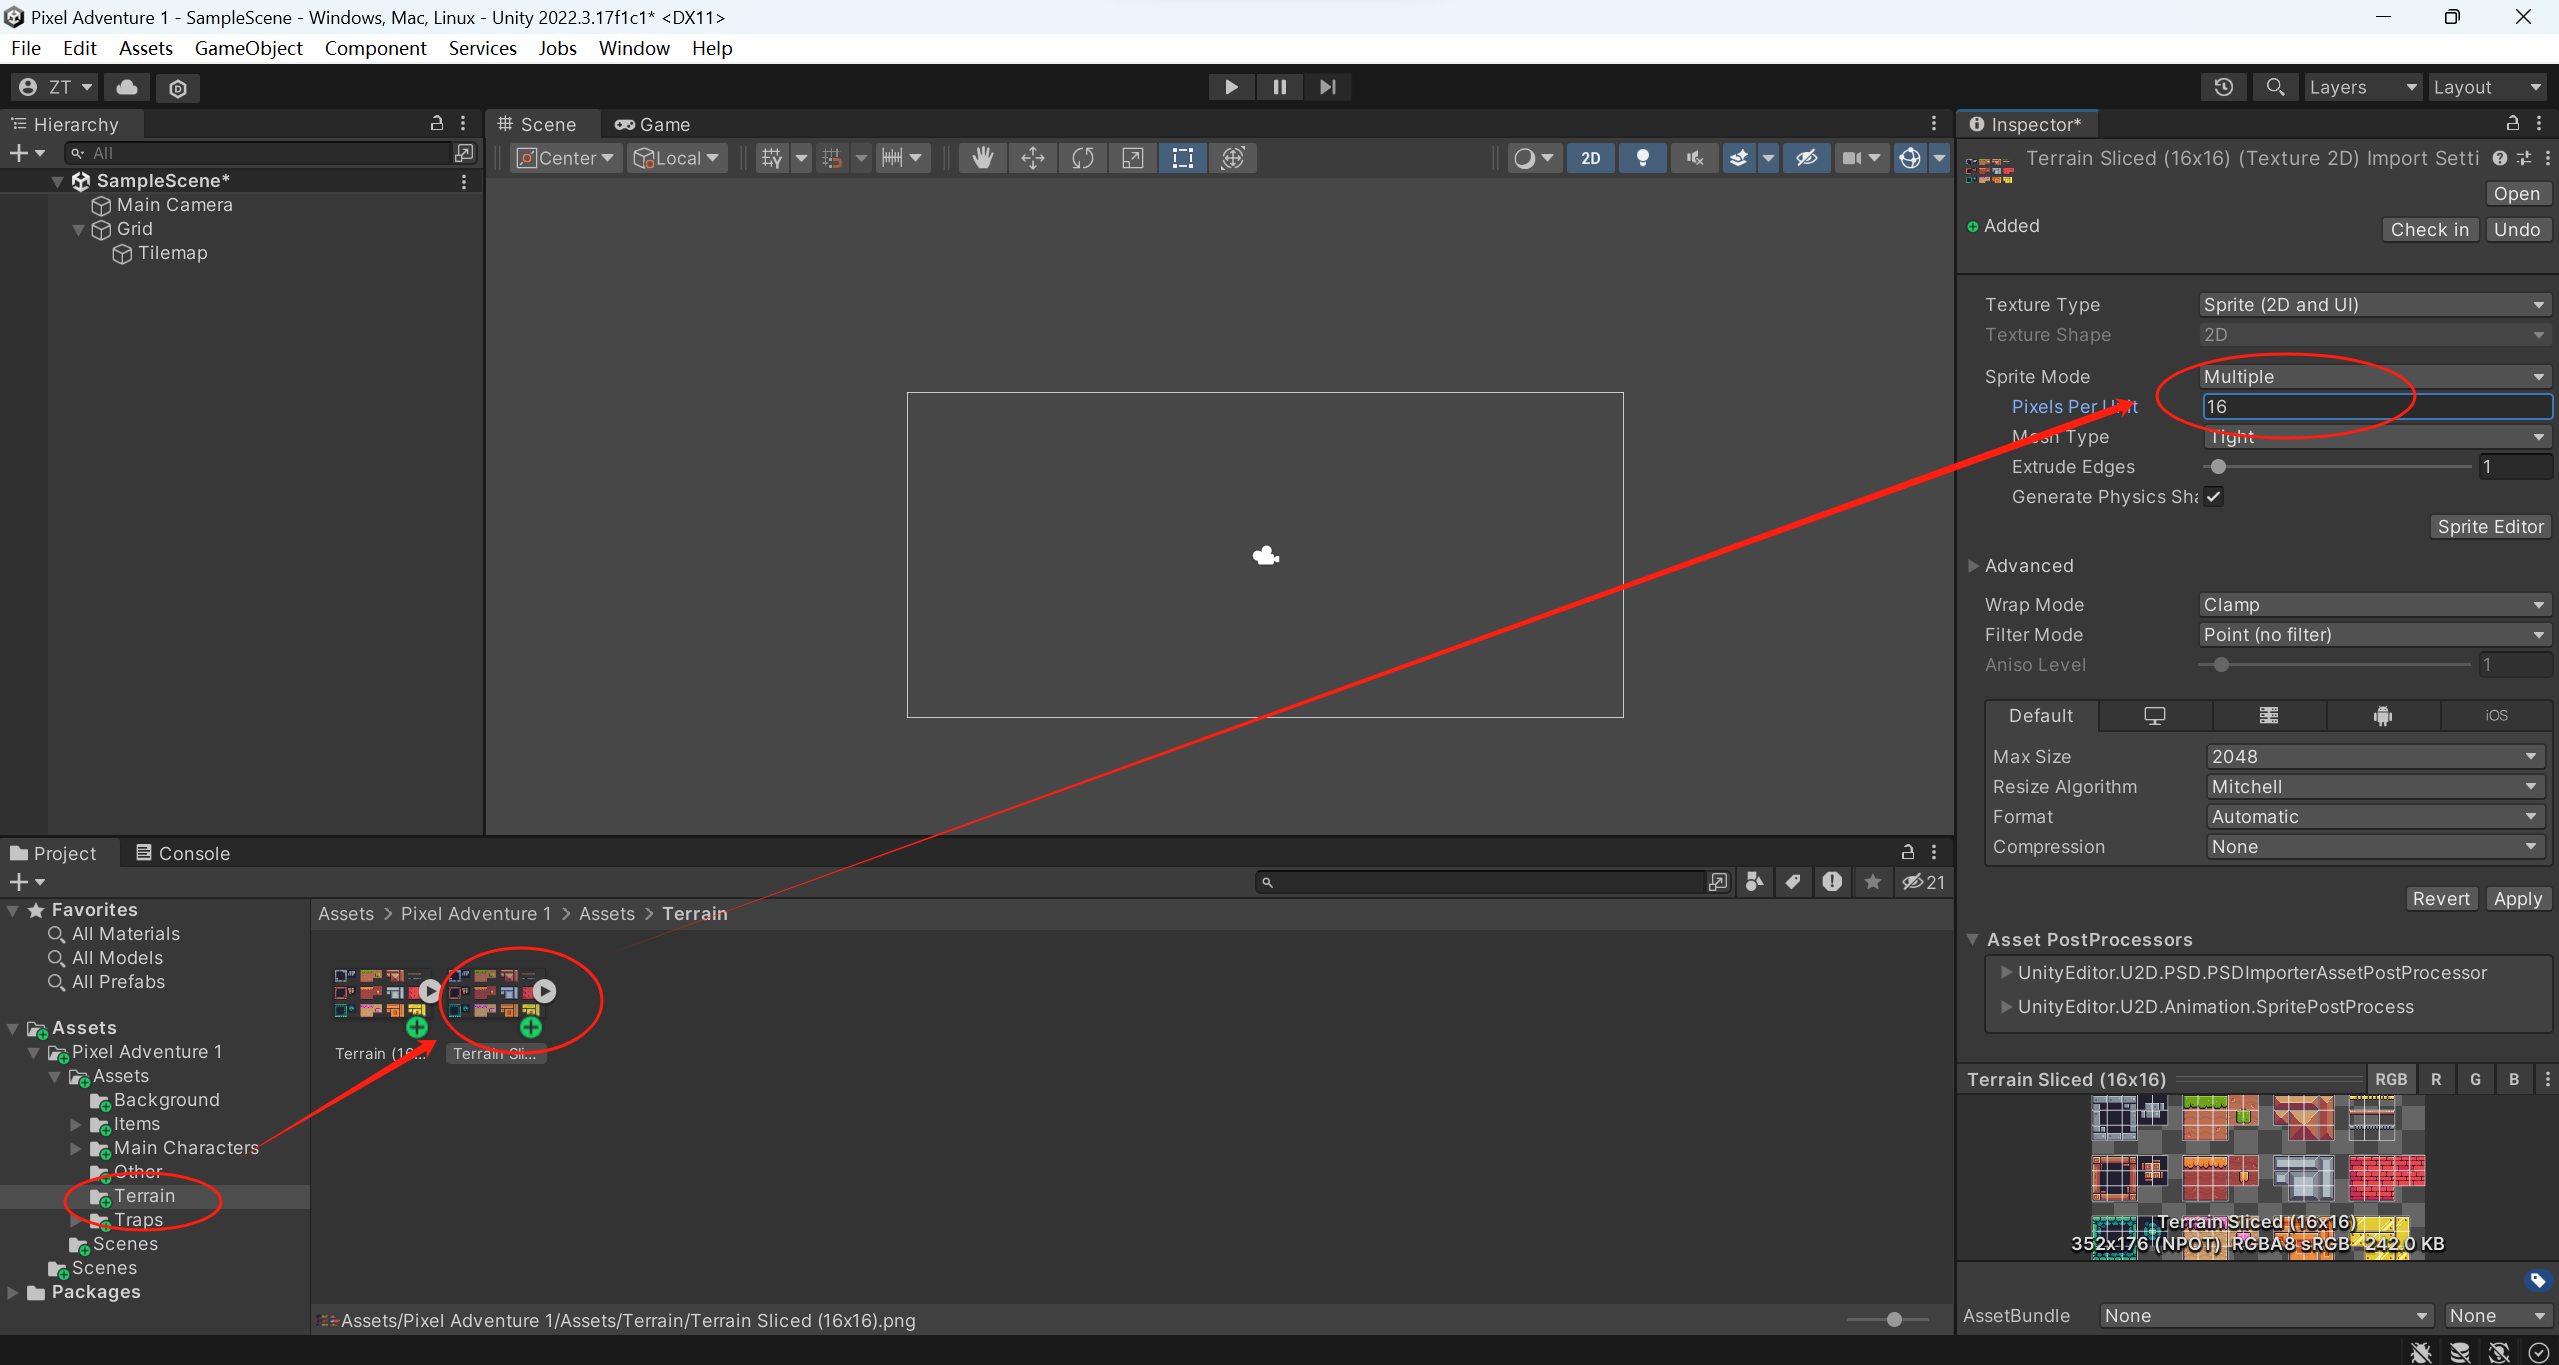This screenshot has height=1365, width=2559.
Task: Click the Apply button
Action: click(2516, 899)
